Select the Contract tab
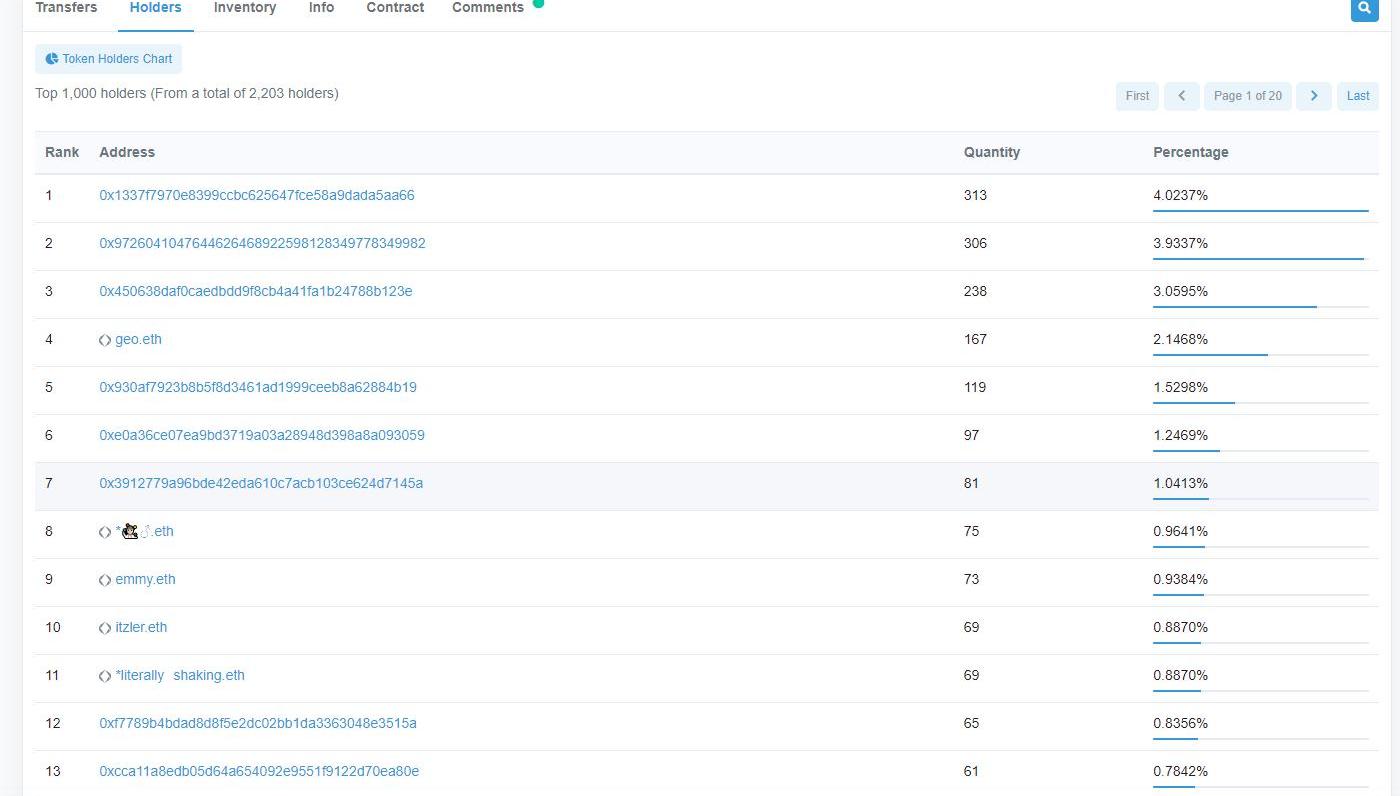Screen dimensions: 1400x796 pos(395,8)
